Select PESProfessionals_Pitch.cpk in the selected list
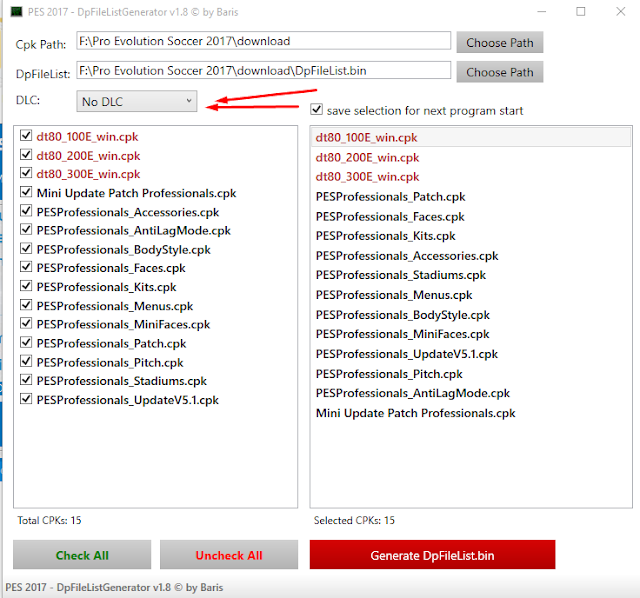The width and height of the screenshot is (640, 598). 471,373
